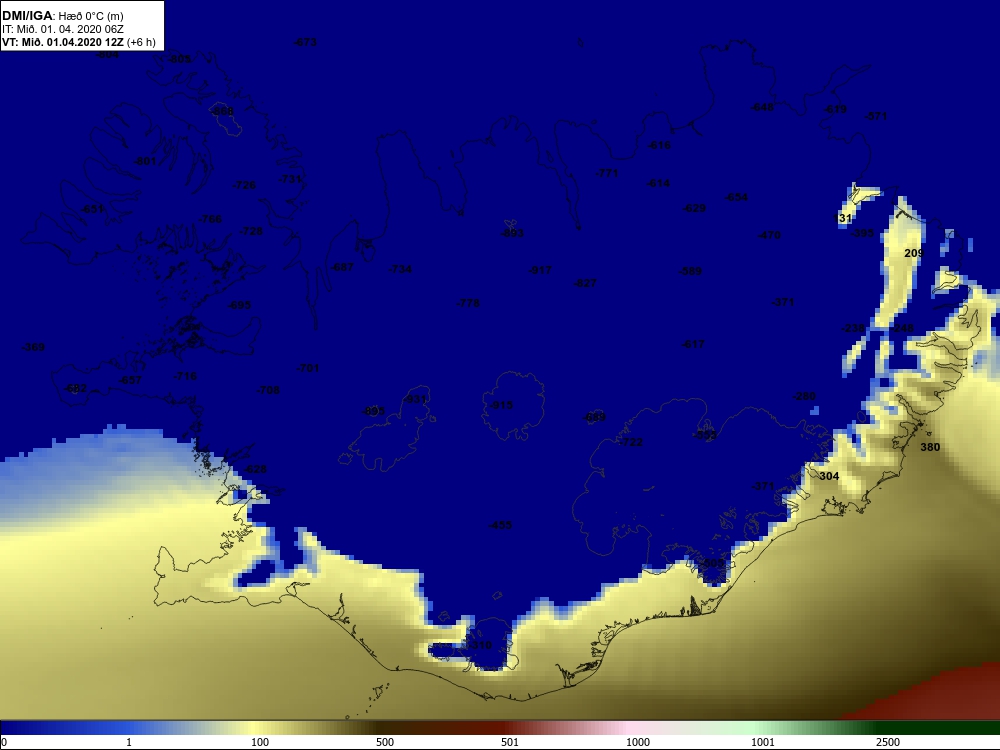
Task: Click the map value '-238'
Action: (x=853, y=328)
